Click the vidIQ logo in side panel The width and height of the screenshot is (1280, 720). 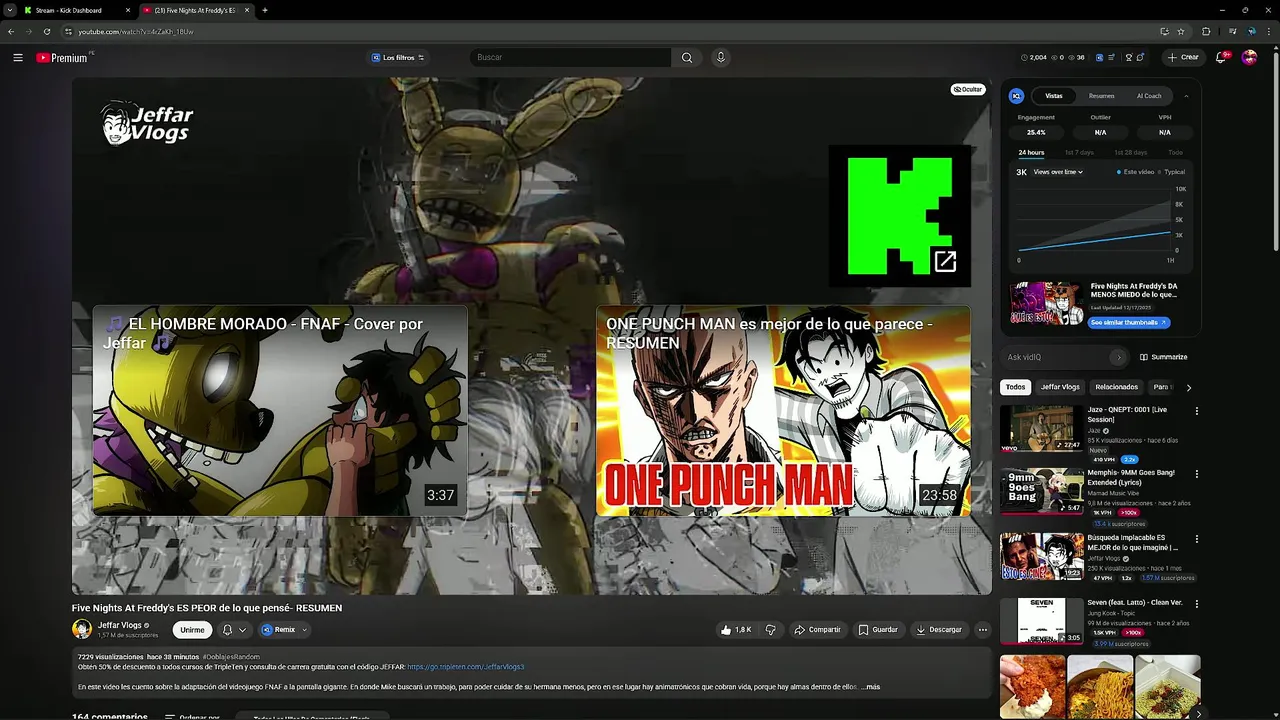[1016, 96]
